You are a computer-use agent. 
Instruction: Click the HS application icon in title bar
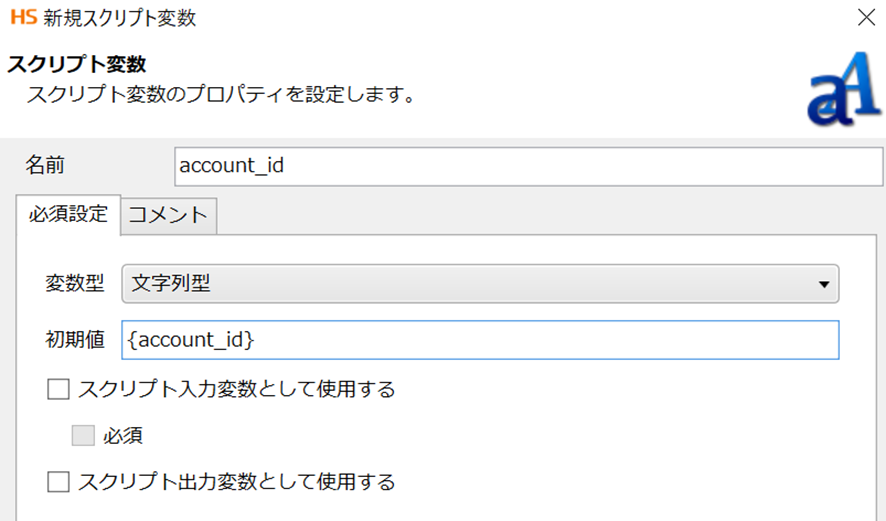[x=22, y=16]
